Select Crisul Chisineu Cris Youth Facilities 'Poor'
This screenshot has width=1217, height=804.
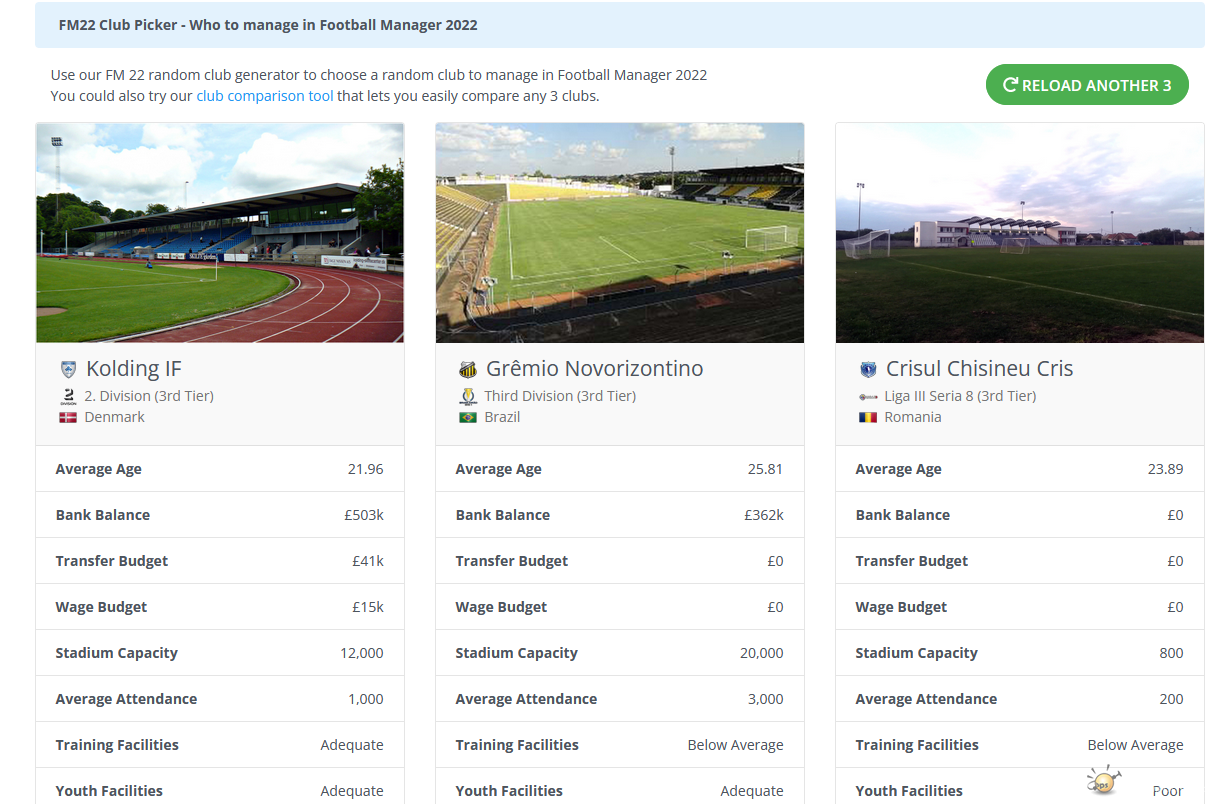tap(1168, 791)
